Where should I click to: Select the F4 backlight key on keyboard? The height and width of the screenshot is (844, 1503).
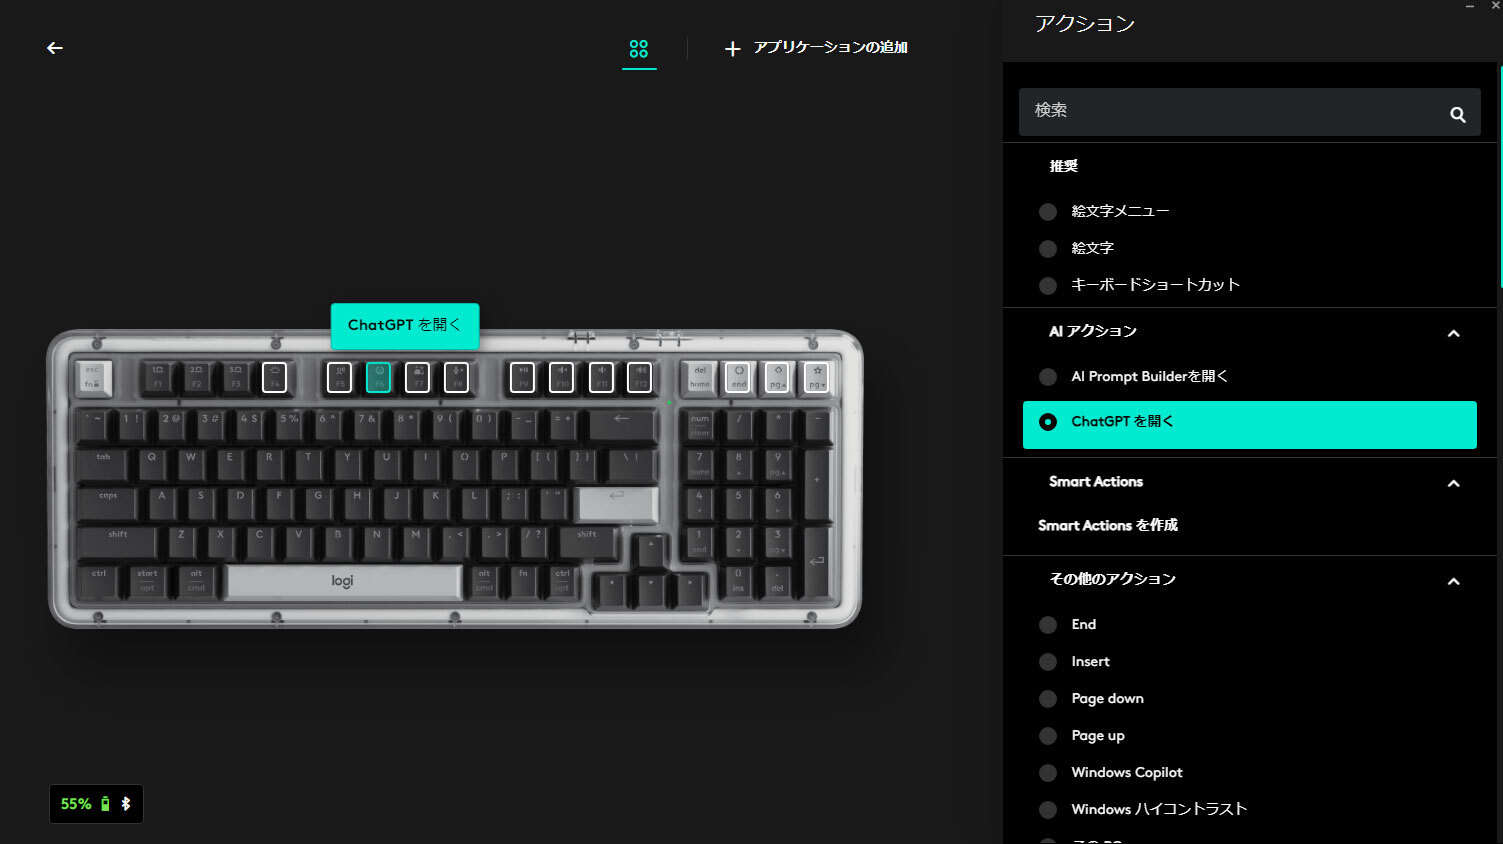(274, 377)
